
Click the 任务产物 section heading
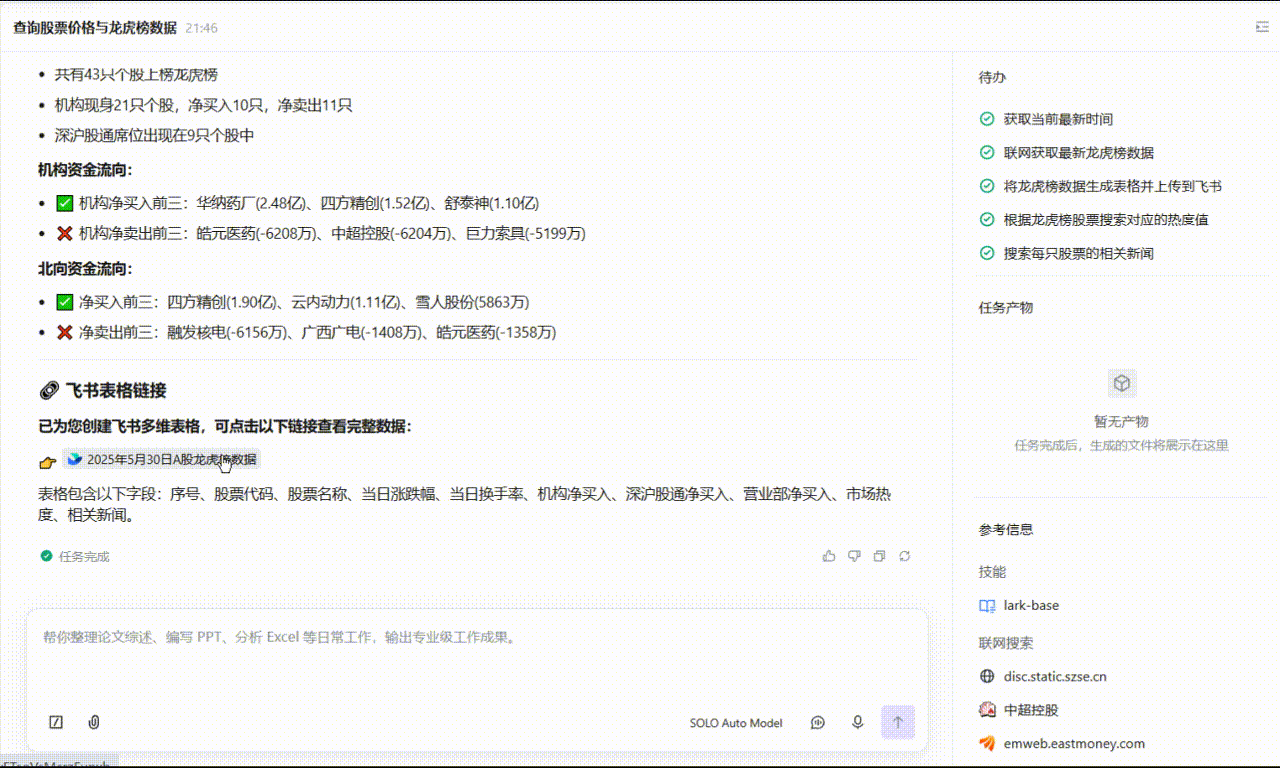[x=1006, y=308]
